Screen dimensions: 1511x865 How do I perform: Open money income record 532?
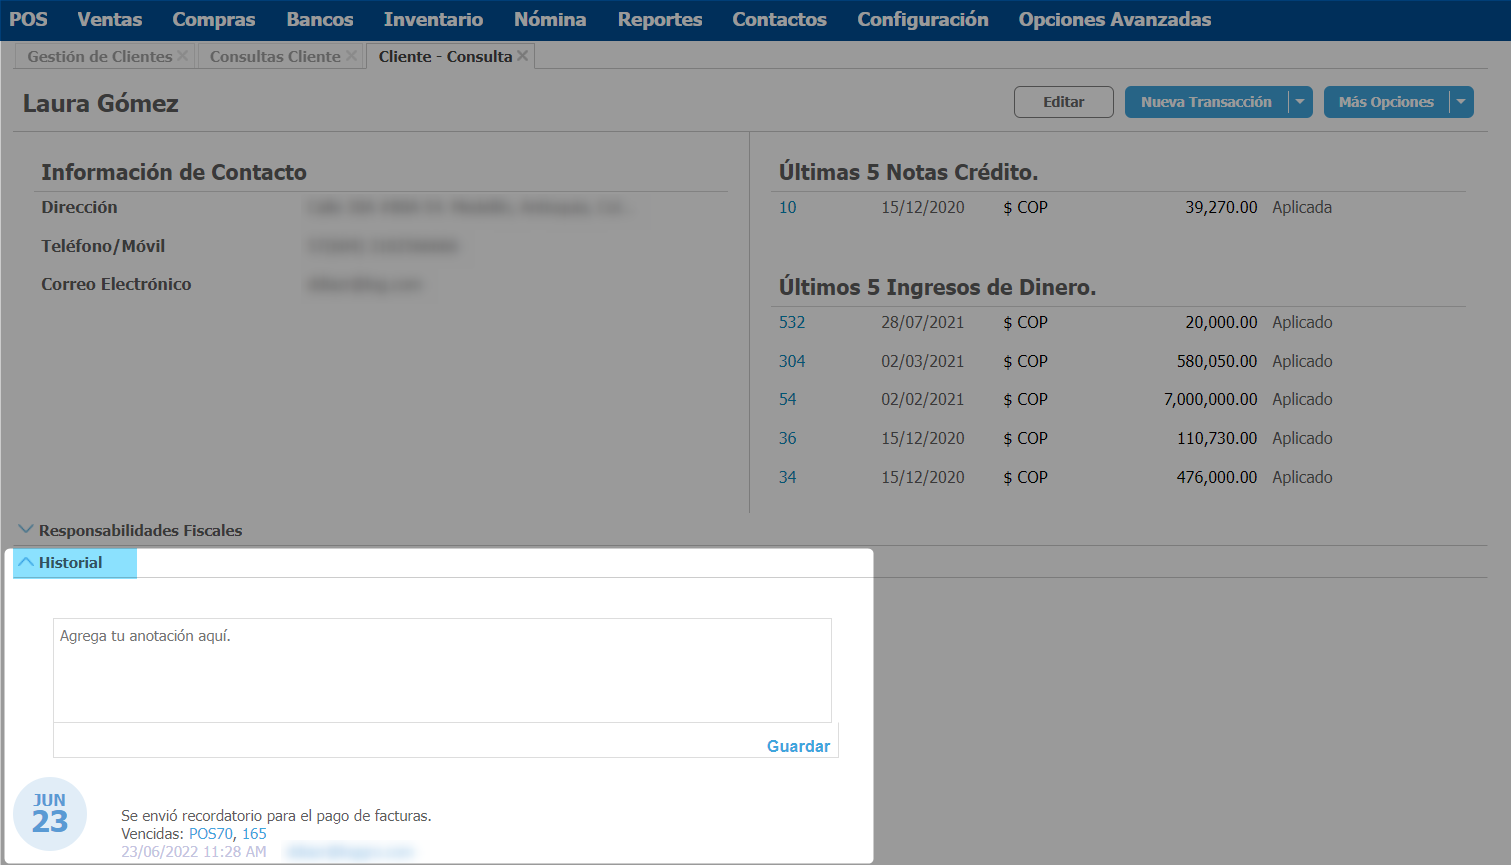point(792,323)
